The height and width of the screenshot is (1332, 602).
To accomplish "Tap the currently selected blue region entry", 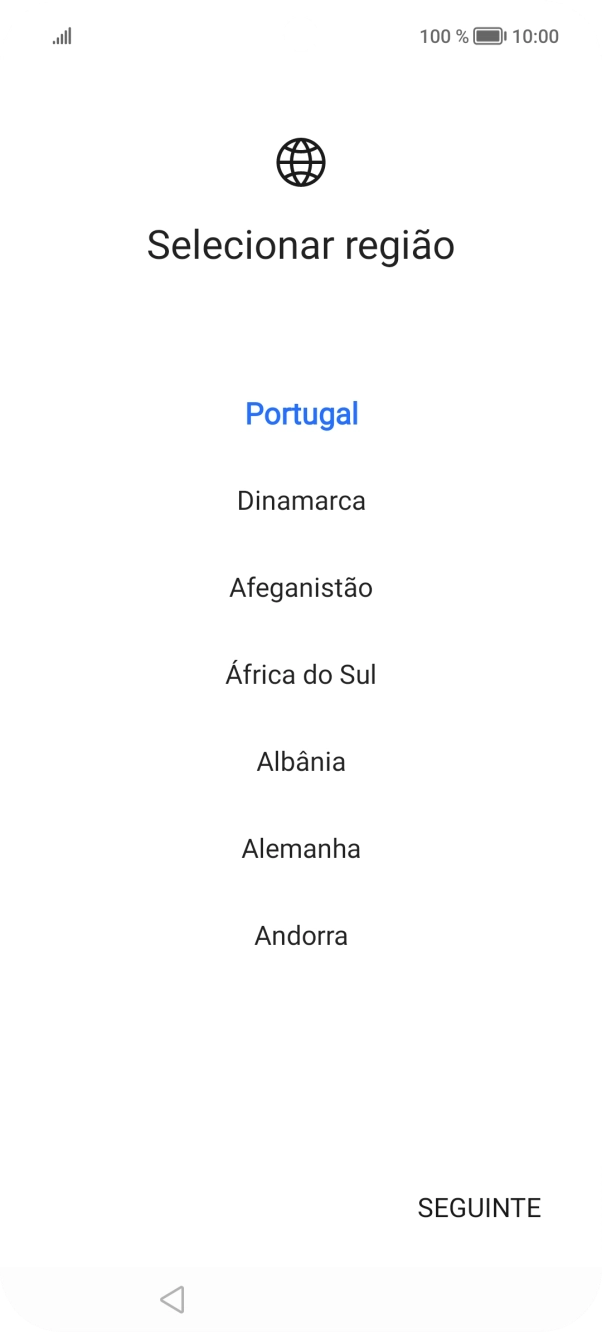I will point(301,413).
